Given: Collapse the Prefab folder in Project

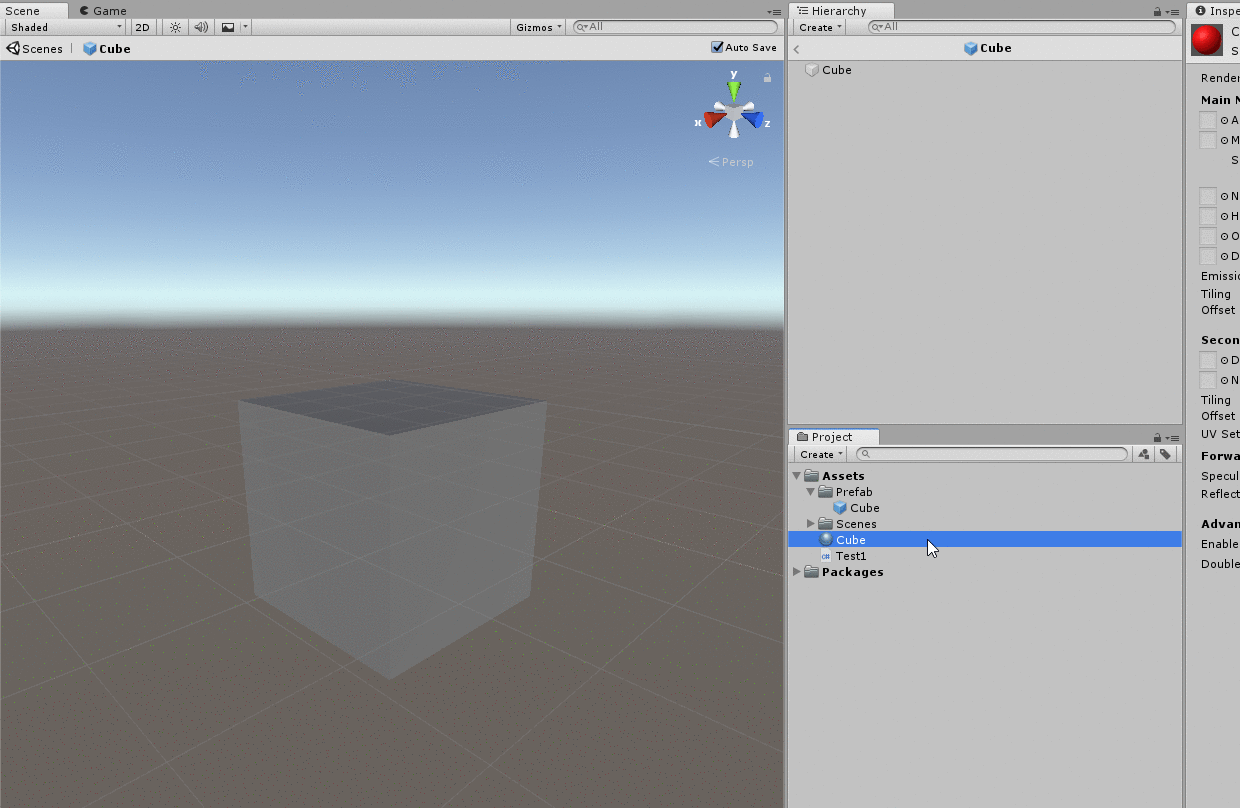Looking at the screenshot, I should (x=810, y=492).
